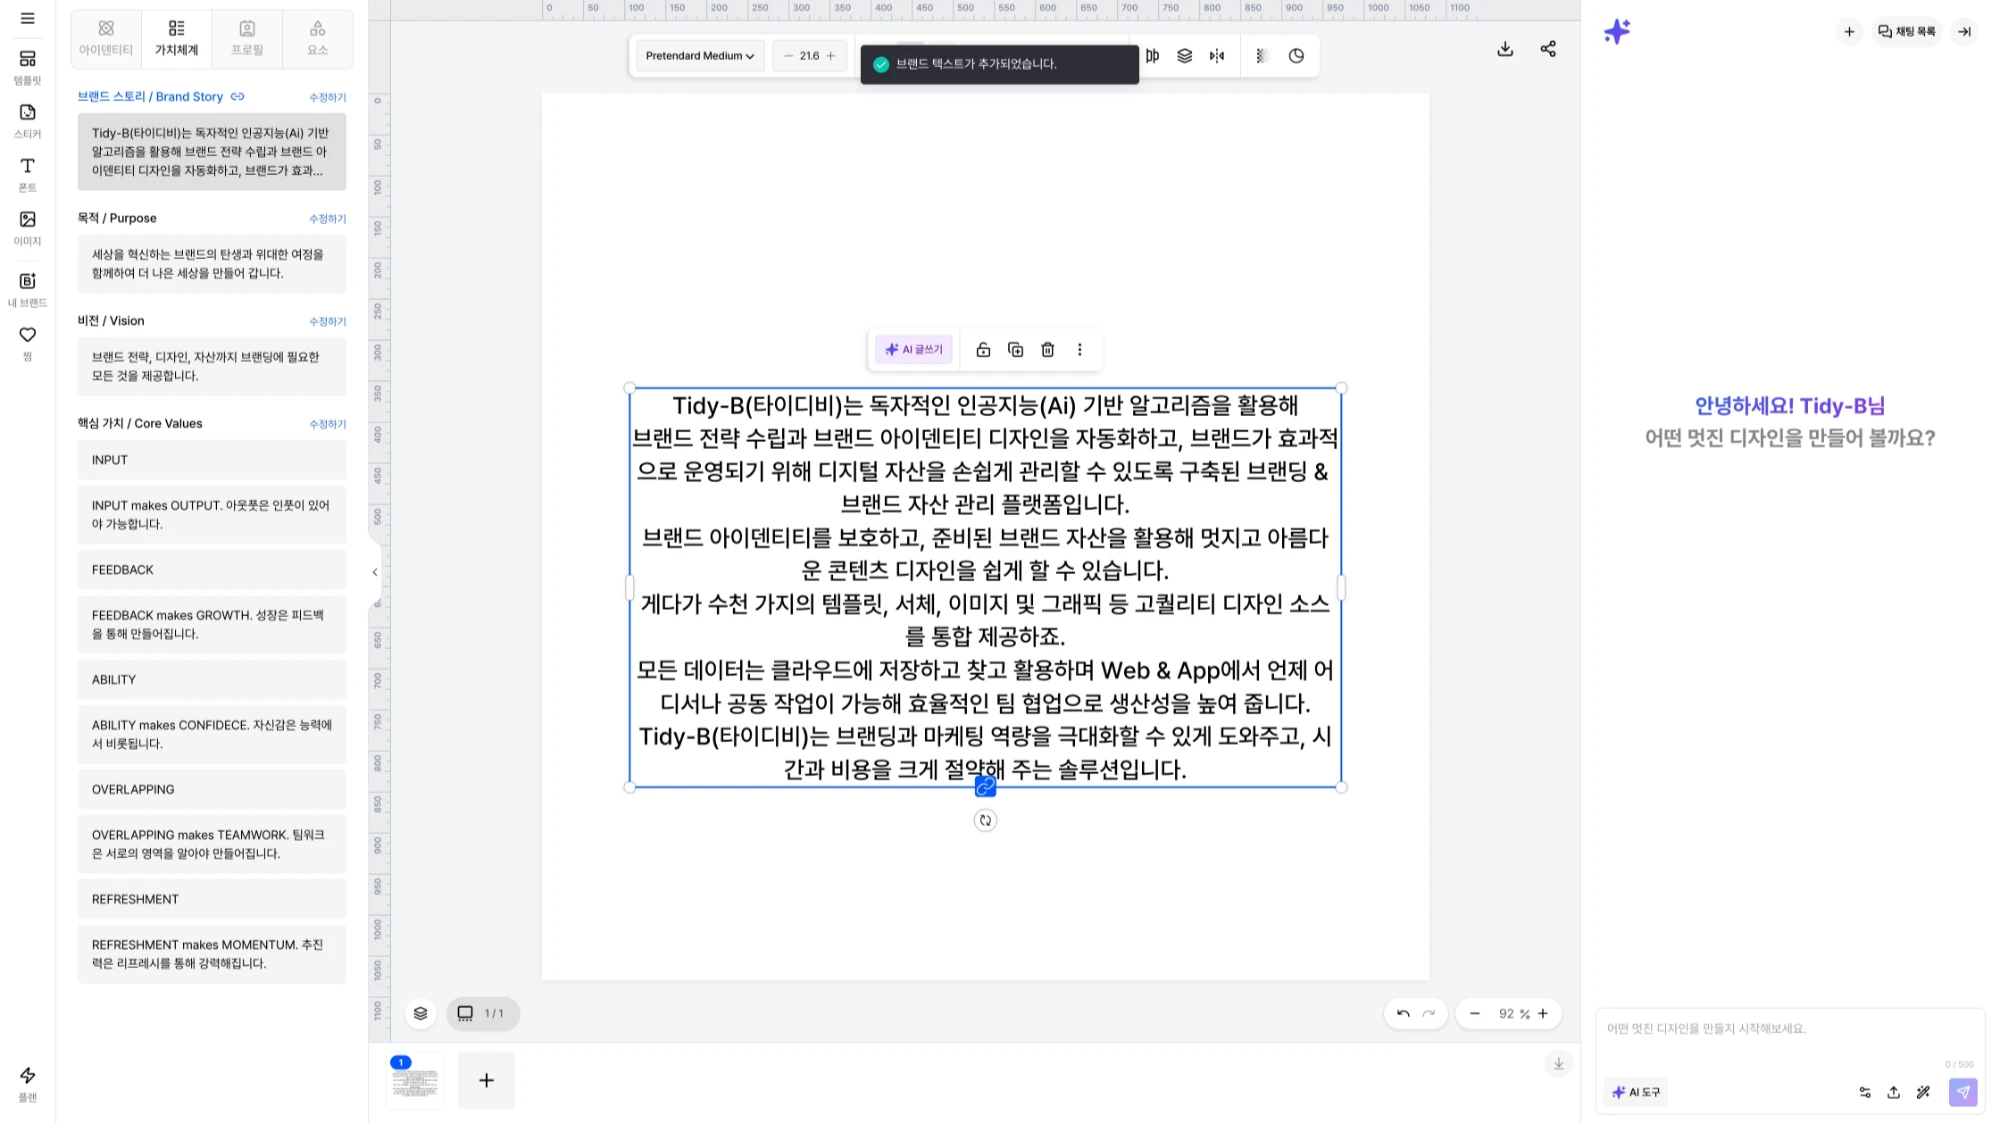
Task: Open the opacity pie-chart toolbar icon
Action: [x=1297, y=56]
